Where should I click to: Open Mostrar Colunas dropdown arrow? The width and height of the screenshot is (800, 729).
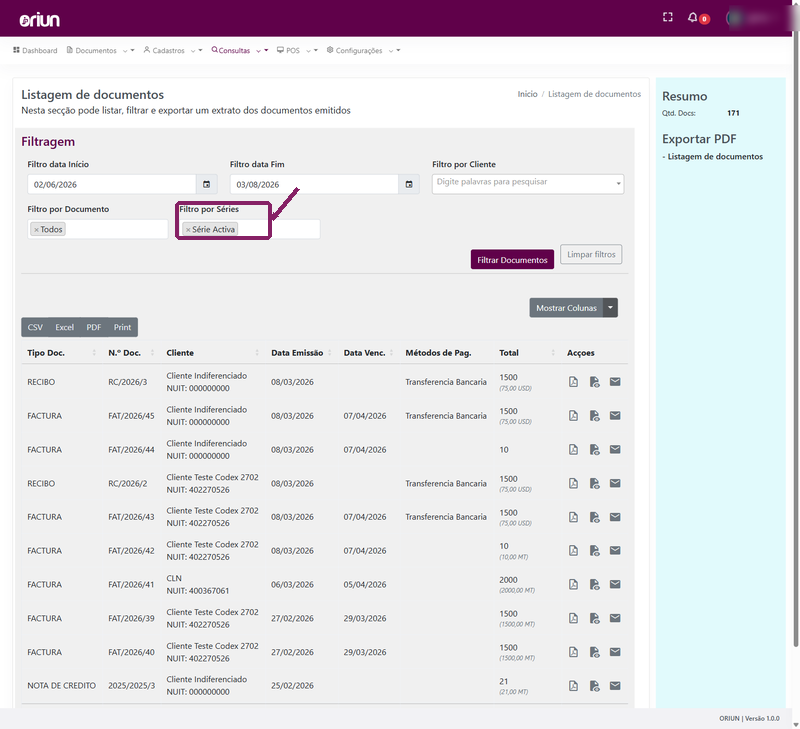click(x=610, y=308)
